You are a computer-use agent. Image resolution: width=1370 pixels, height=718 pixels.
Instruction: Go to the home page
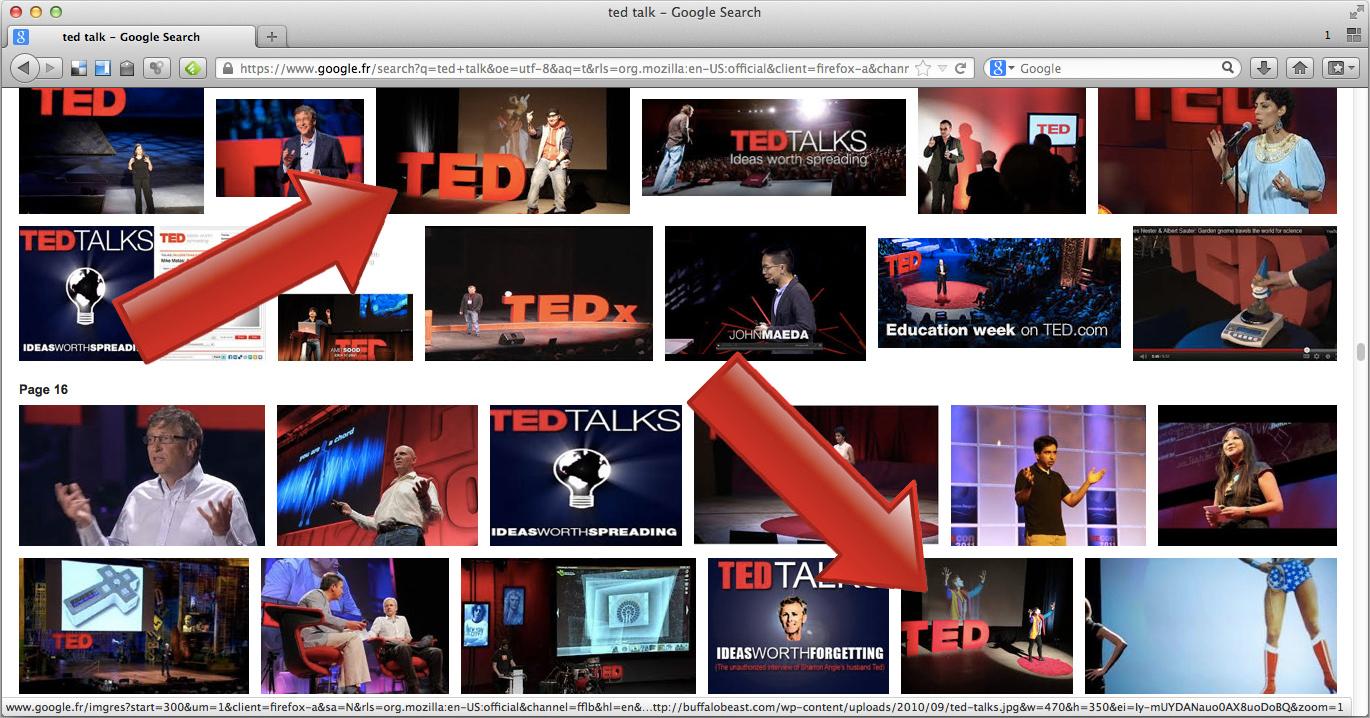[1300, 68]
